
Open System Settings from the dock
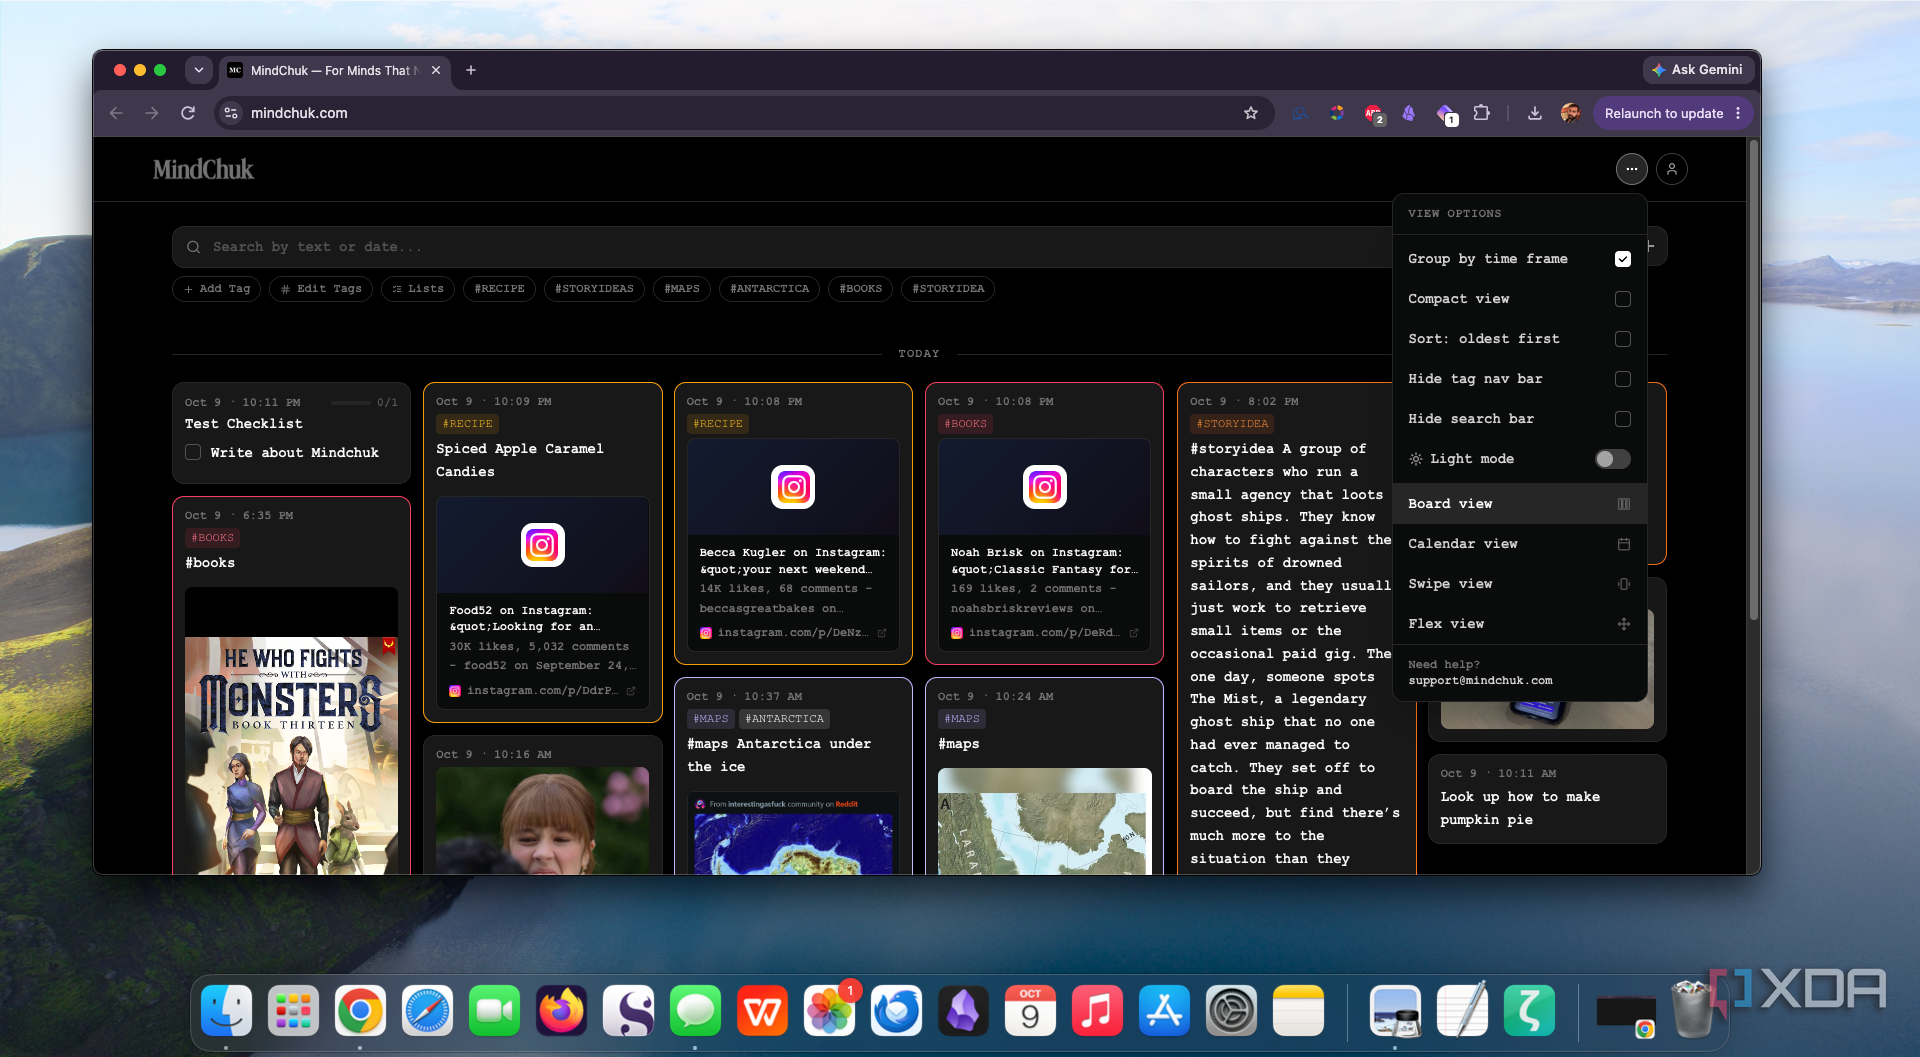(x=1231, y=1011)
